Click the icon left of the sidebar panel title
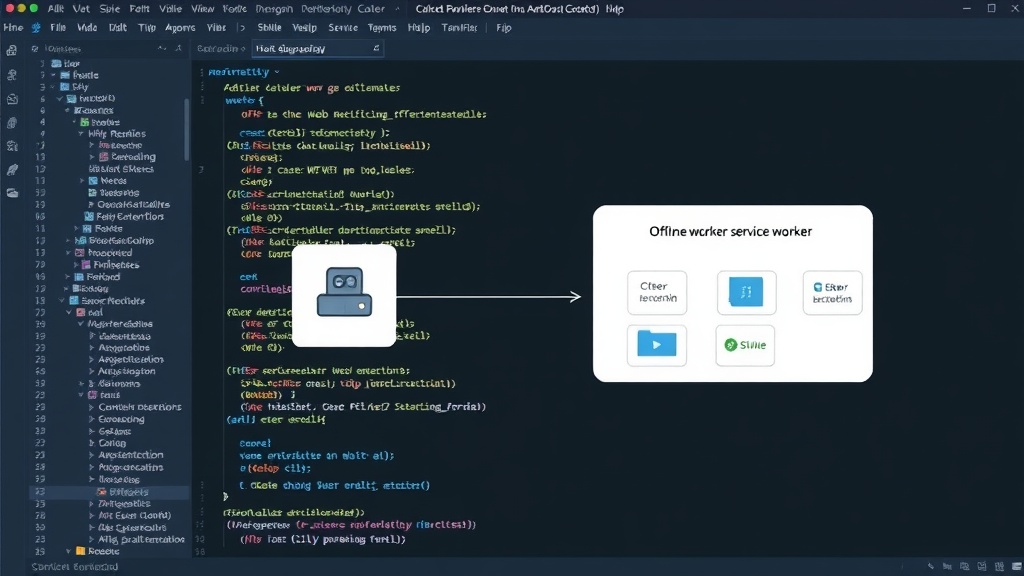 click(x=35, y=49)
